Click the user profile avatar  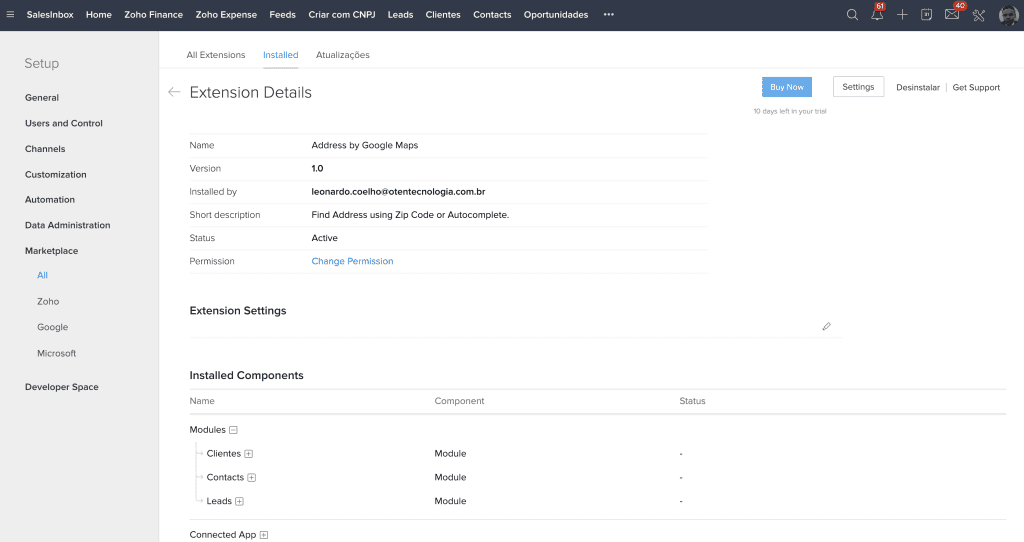[1008, 15]
